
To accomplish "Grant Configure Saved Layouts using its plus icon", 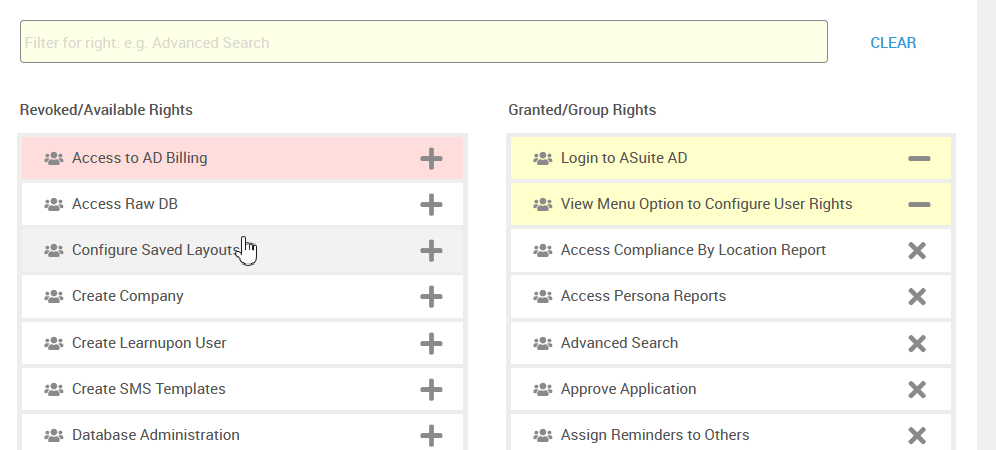I will pyautogui.click(x=431, y=250).
